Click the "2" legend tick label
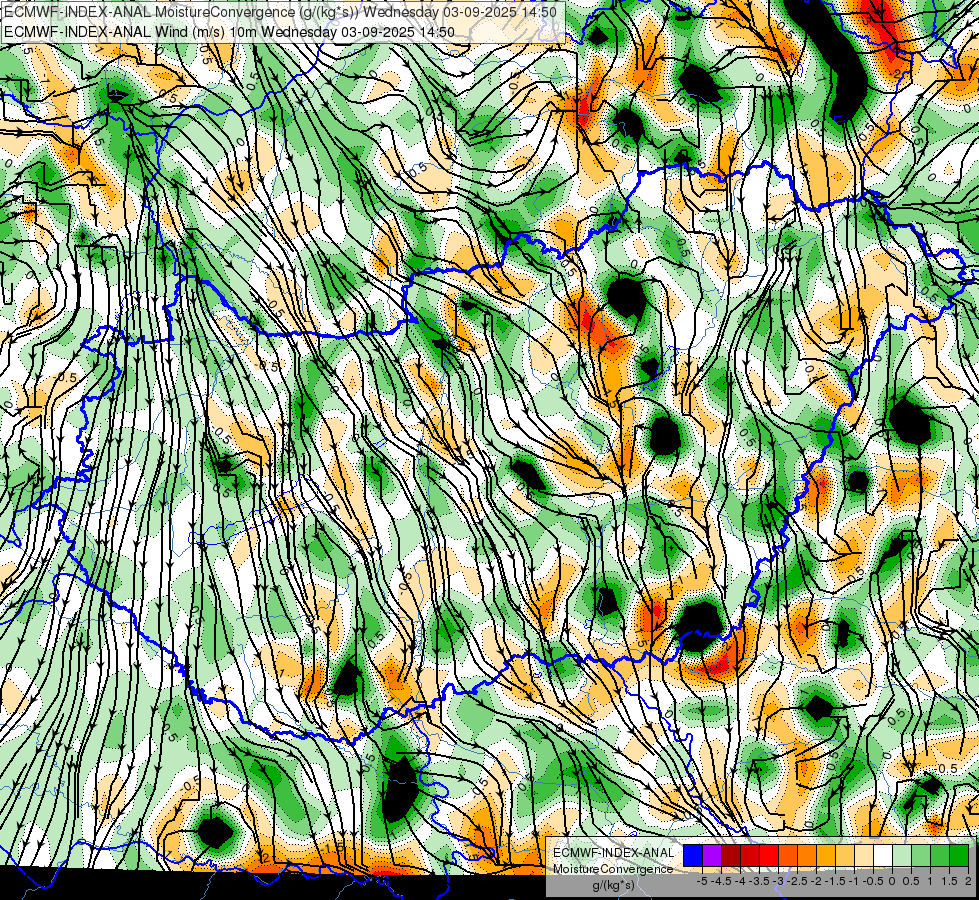Screen dimensions: 979x900 [968, 881]
